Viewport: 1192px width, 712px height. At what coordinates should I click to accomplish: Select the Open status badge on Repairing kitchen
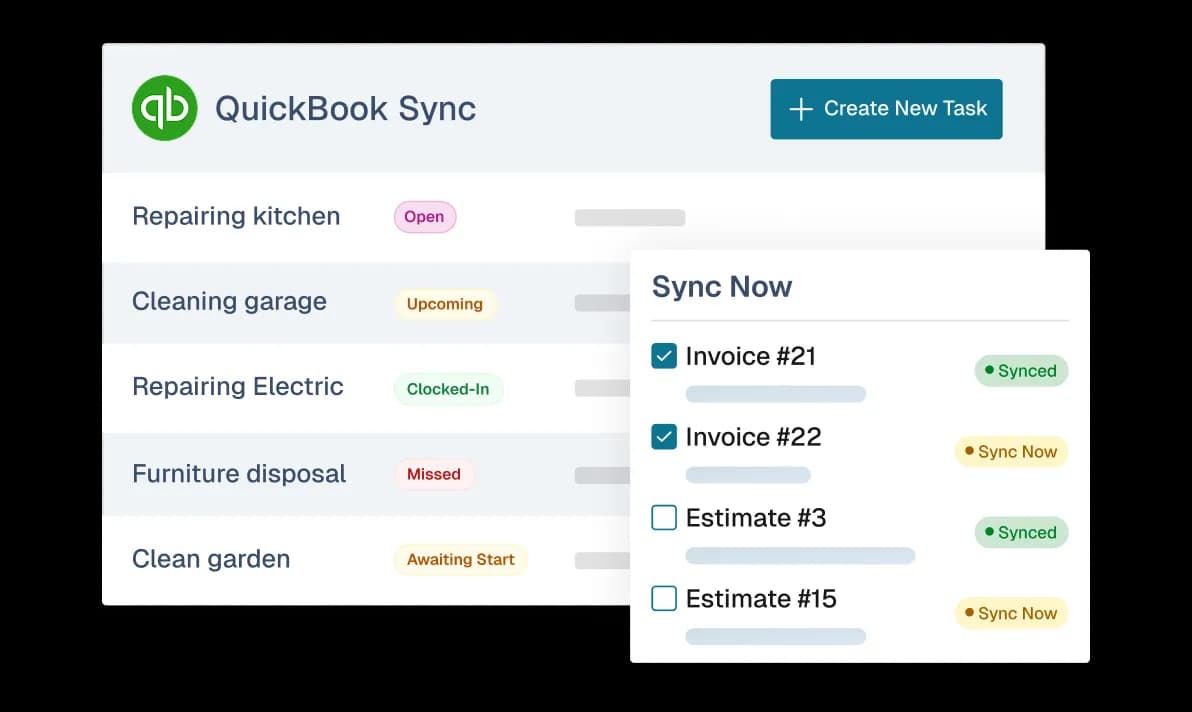pyautogui.click(x=424, y=217)
